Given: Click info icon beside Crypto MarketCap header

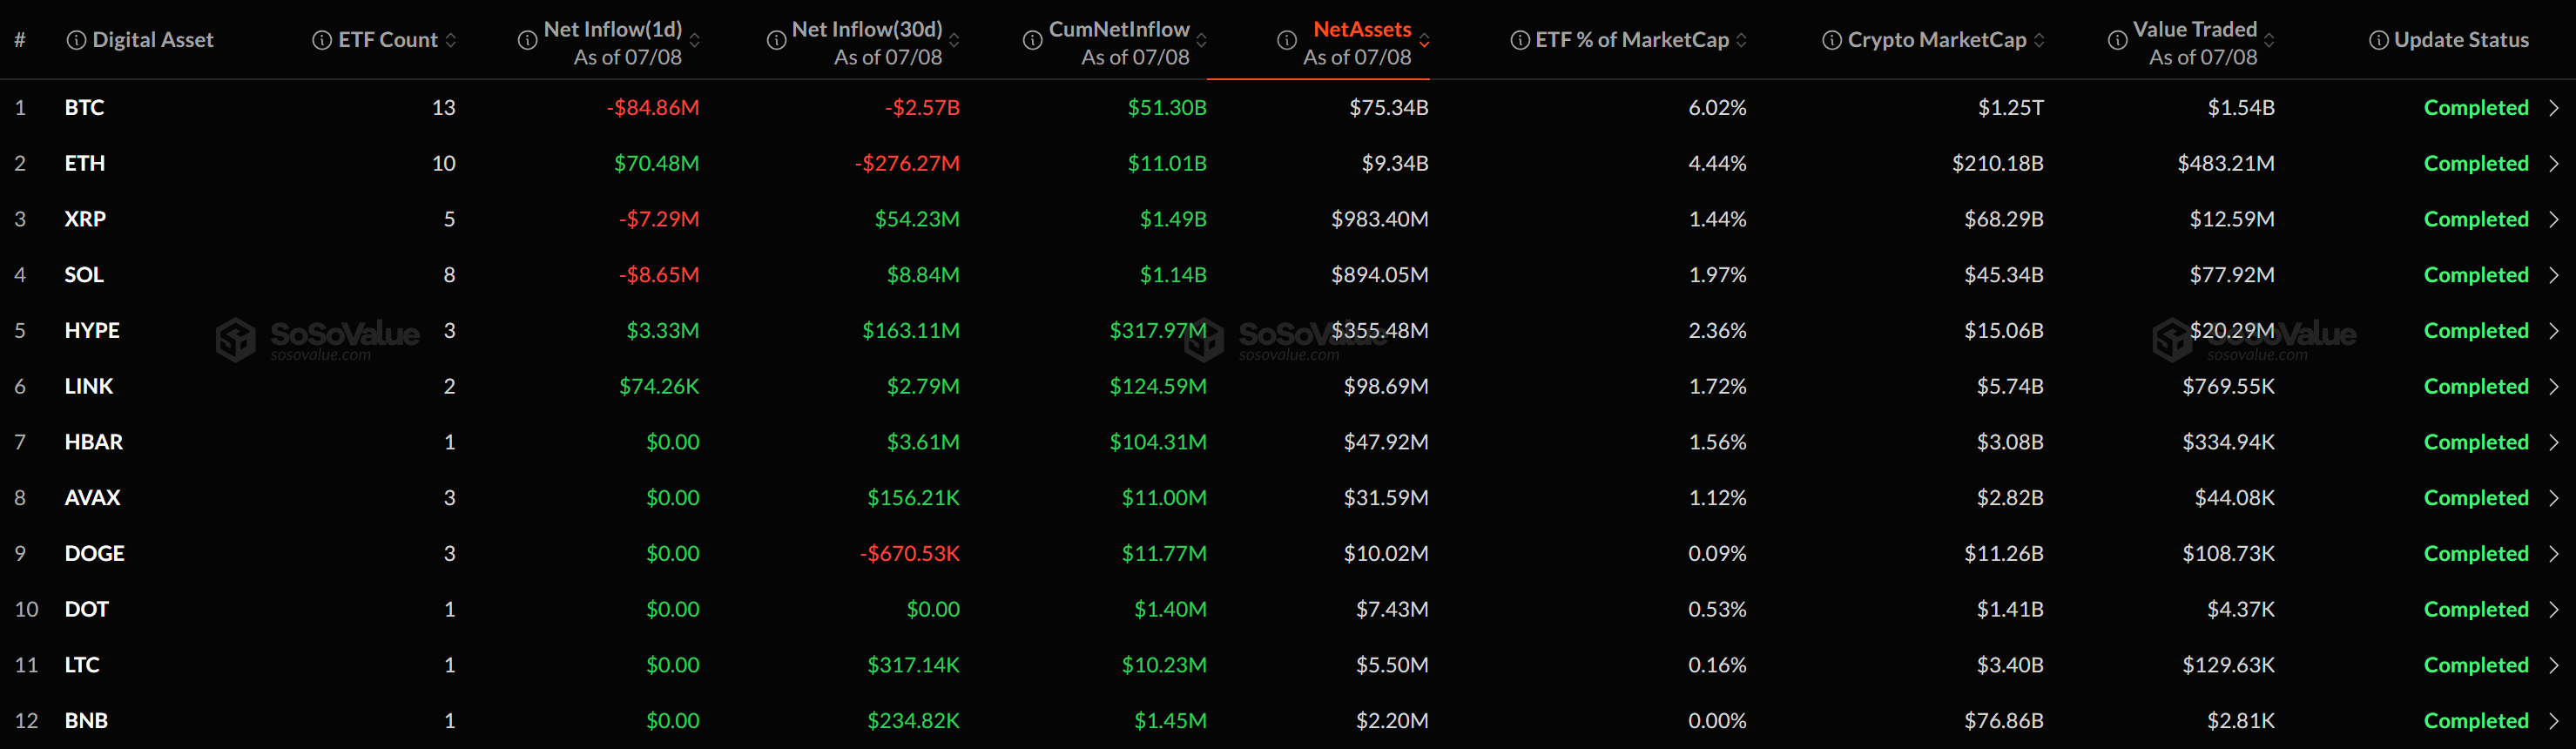Looking at the screenshot, I should (1832, 40).
